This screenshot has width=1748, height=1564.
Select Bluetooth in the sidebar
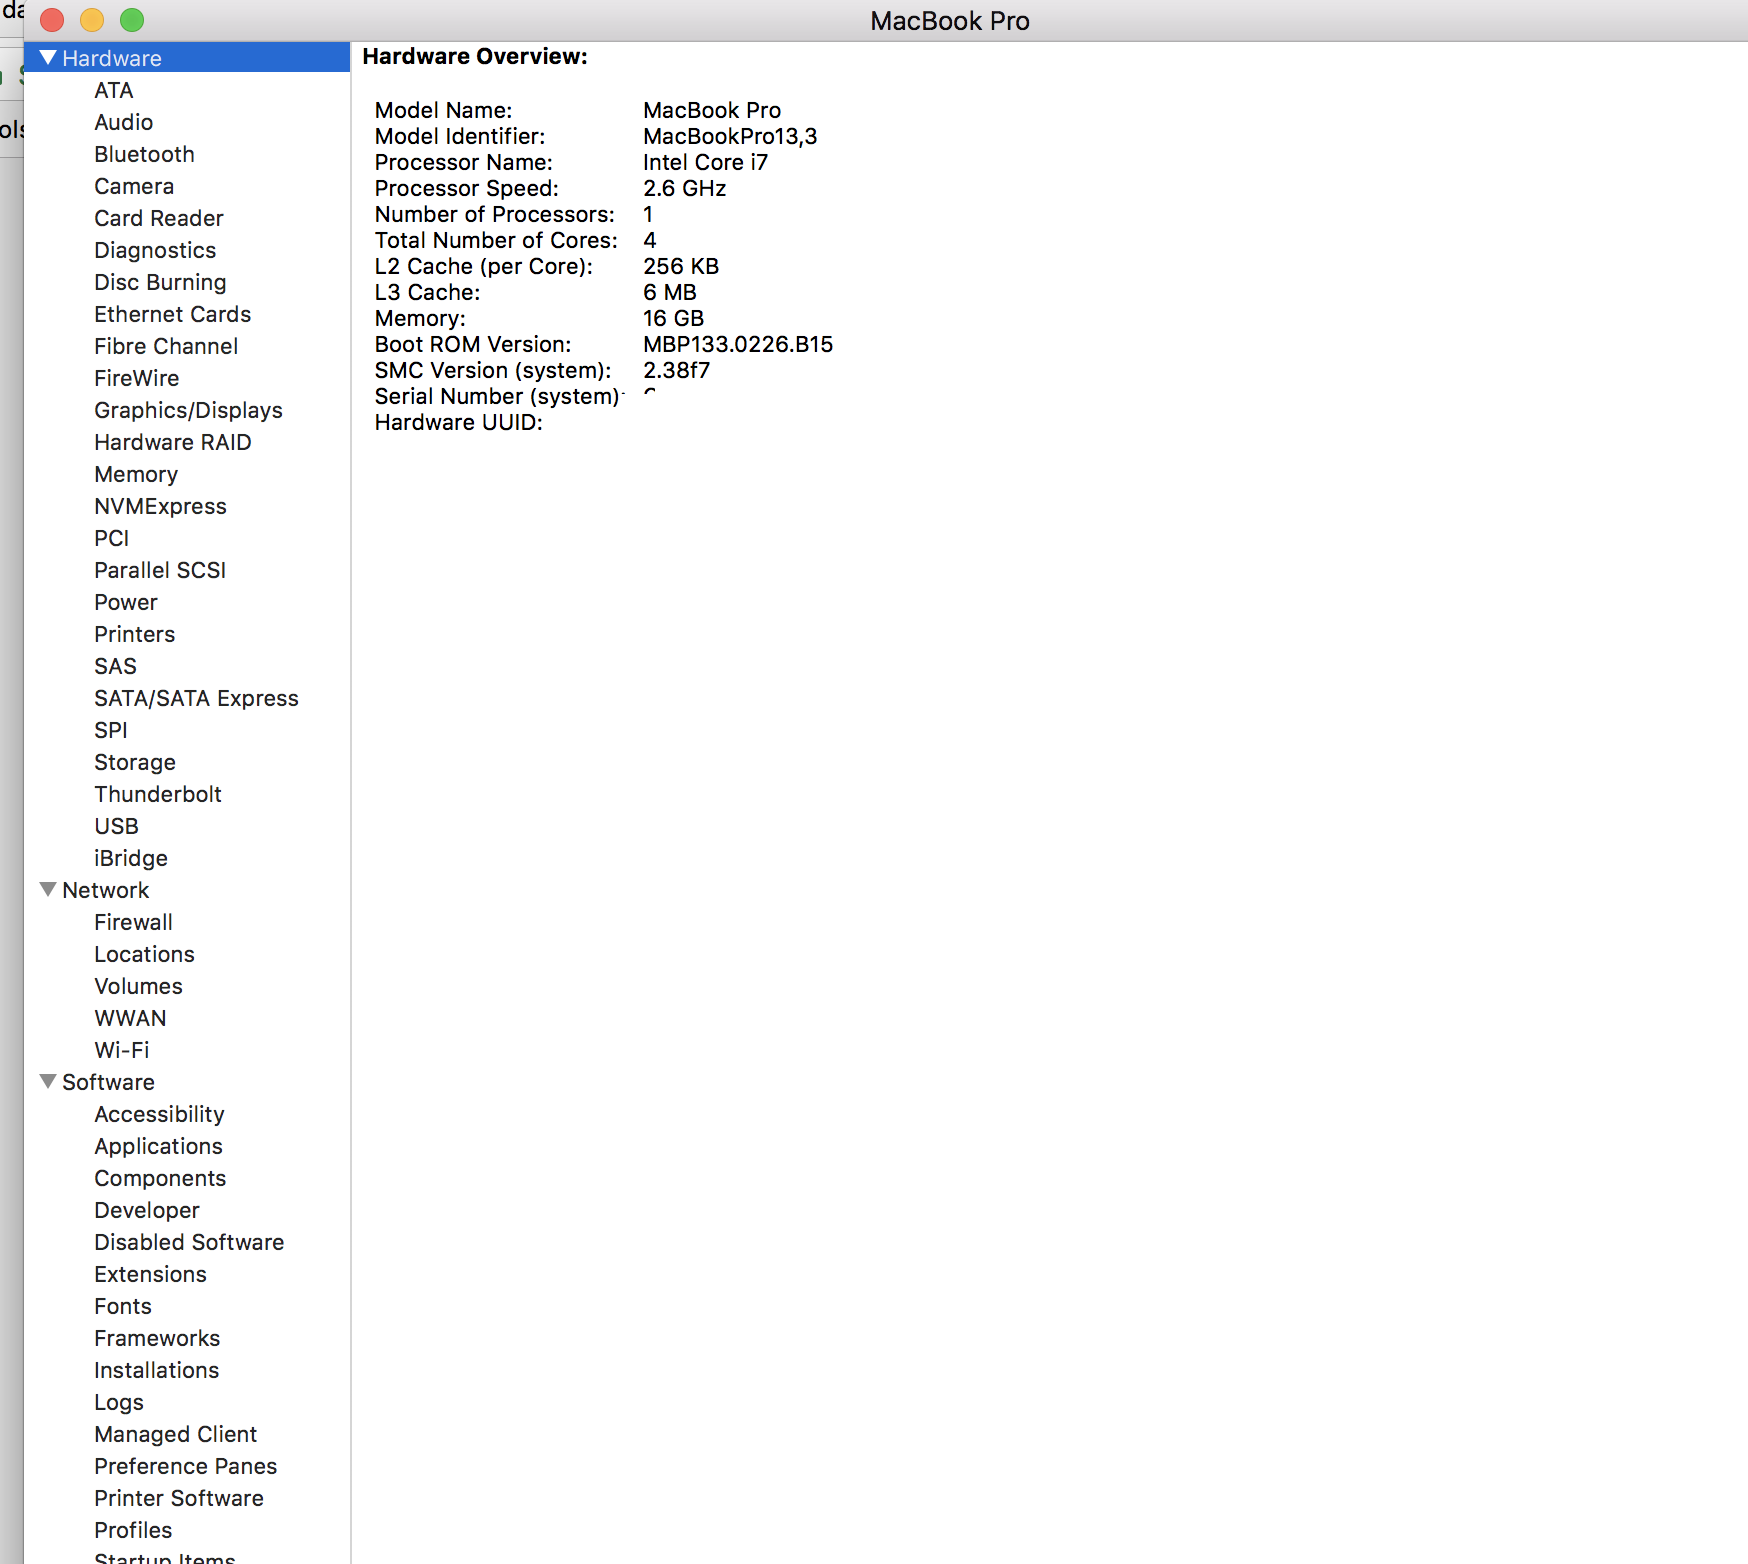point(144,154)
